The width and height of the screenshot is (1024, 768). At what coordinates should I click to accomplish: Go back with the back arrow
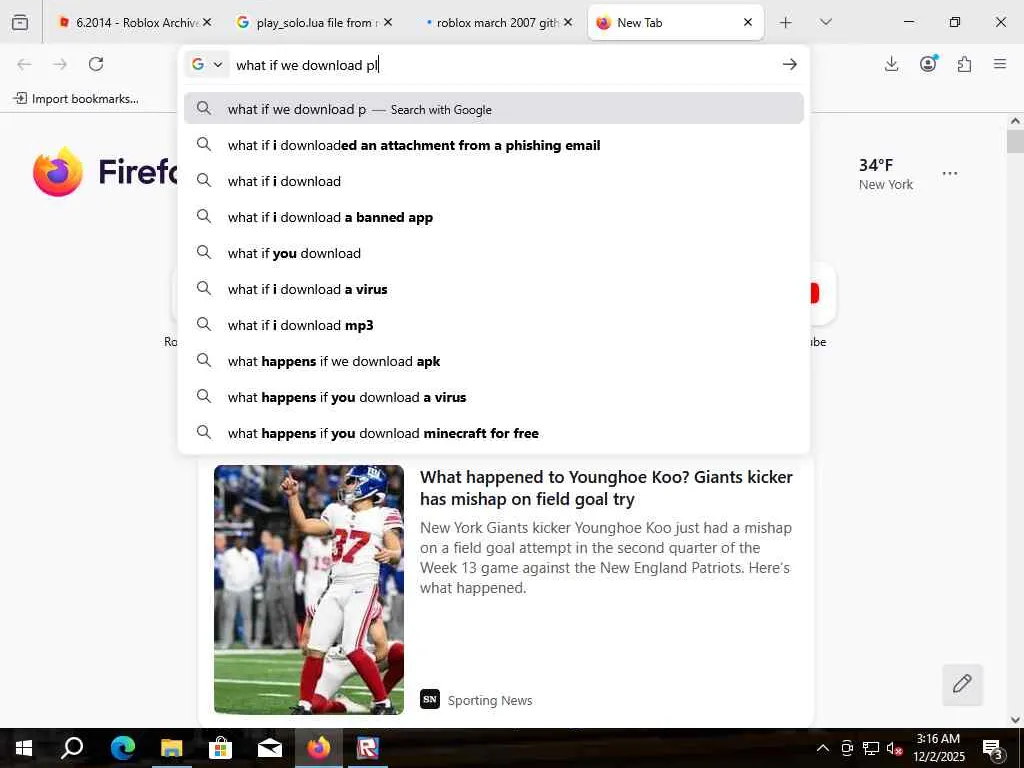pyautogui.click(x=24, y=64)
